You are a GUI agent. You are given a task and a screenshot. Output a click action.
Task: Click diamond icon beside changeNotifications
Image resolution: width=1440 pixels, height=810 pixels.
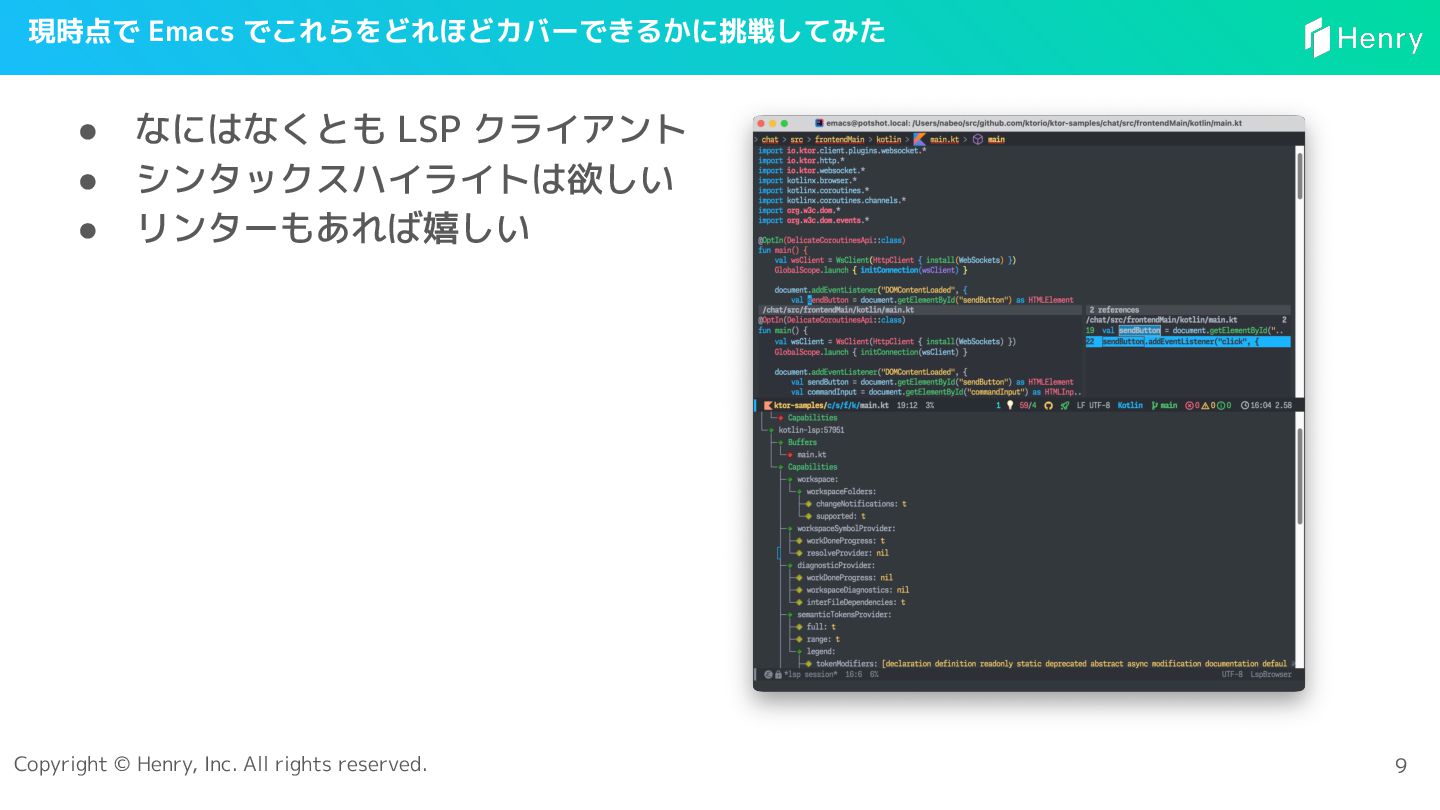tap(808, 504)
